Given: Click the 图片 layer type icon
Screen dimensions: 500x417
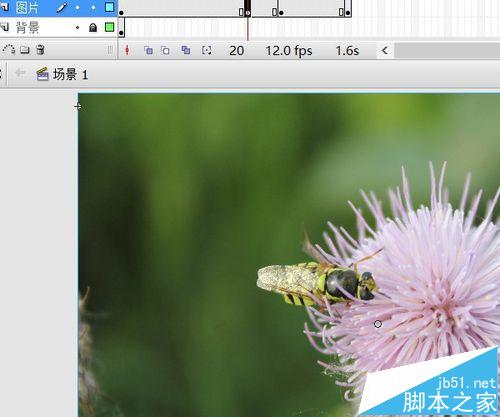Looking at the screenshot, I should point(5,7).
